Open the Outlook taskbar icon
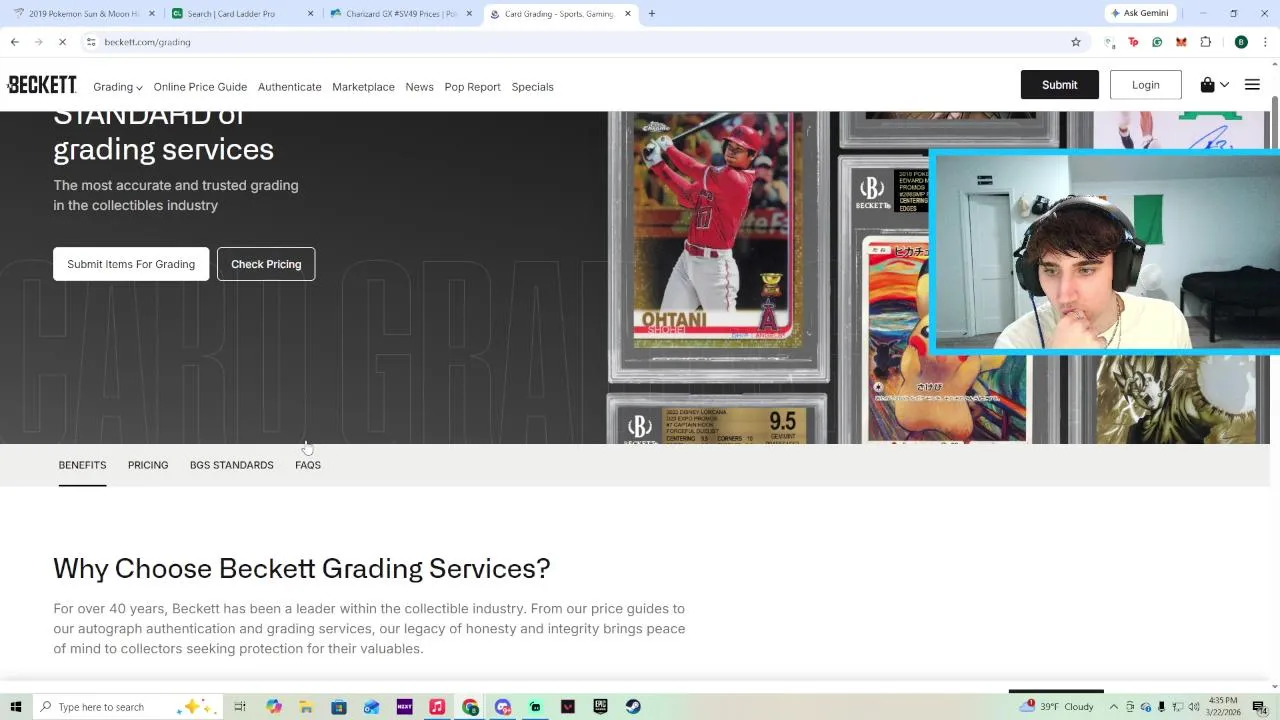Screen dimensions: 1280x720 pyautogui.click(x=371, y=707)
